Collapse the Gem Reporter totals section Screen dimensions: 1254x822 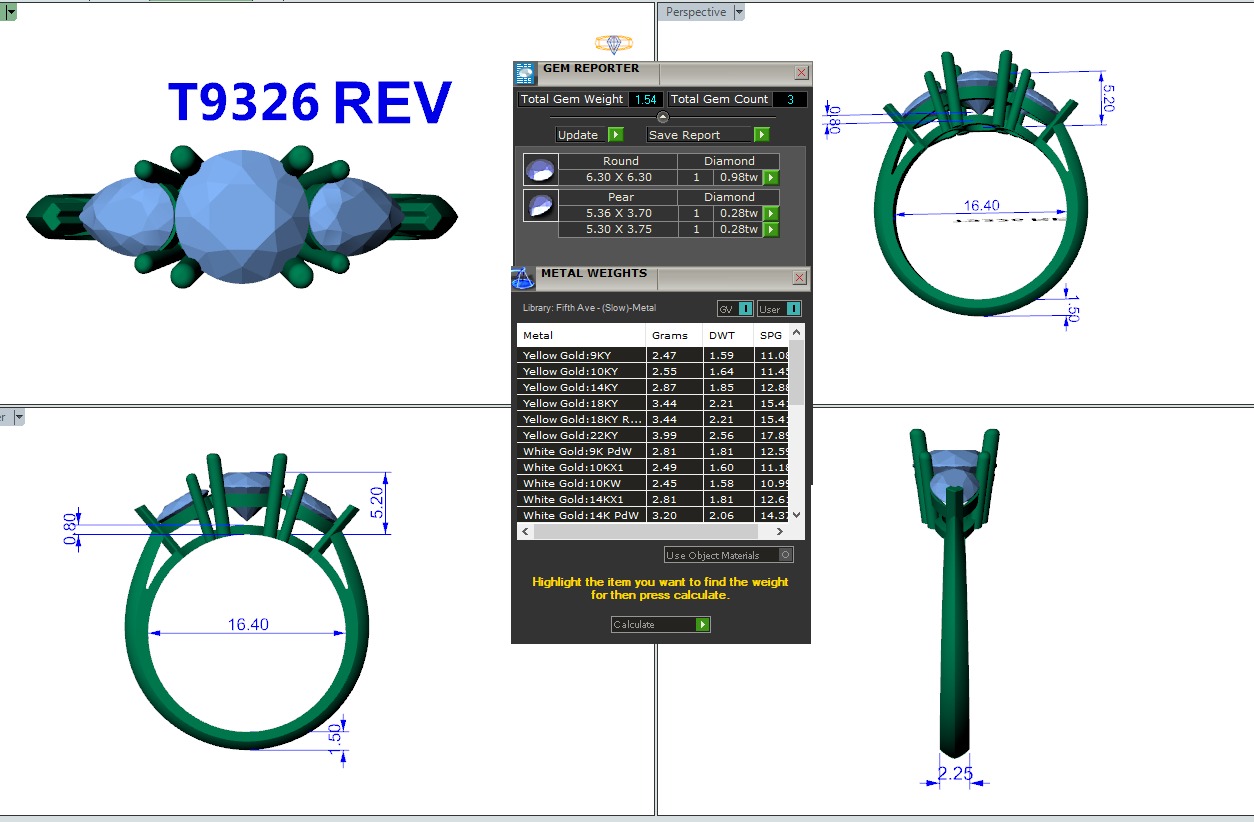pos(662,118)
